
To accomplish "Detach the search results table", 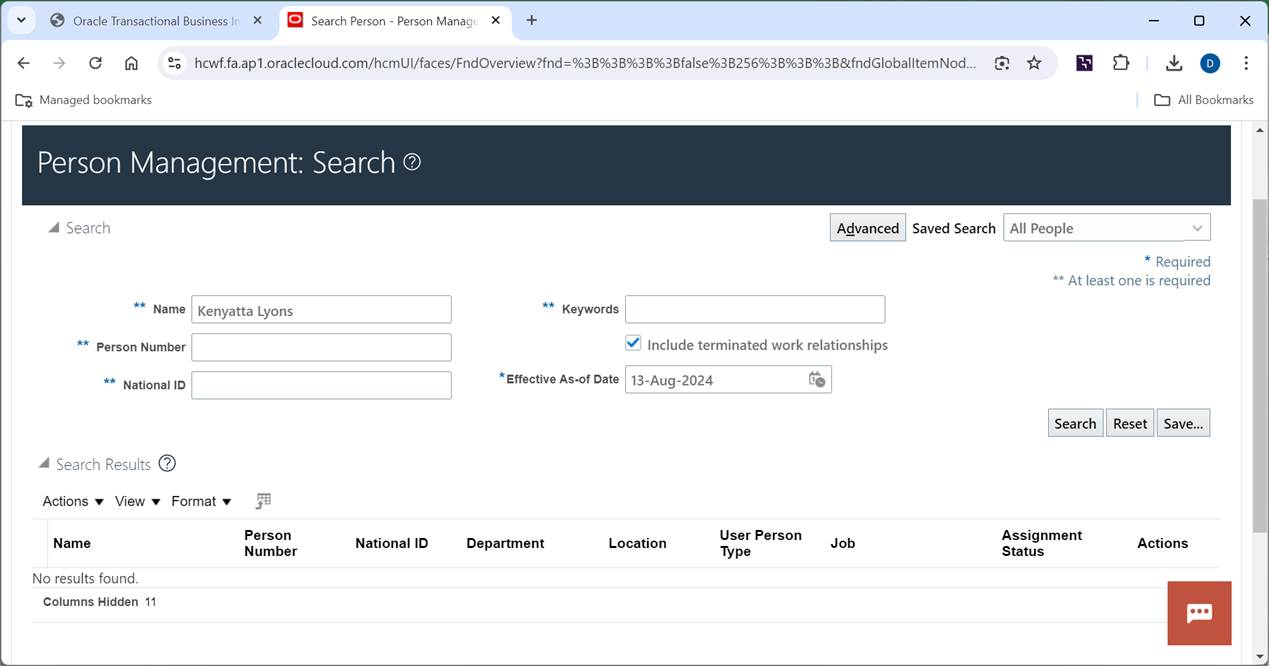I will point(263,500).
